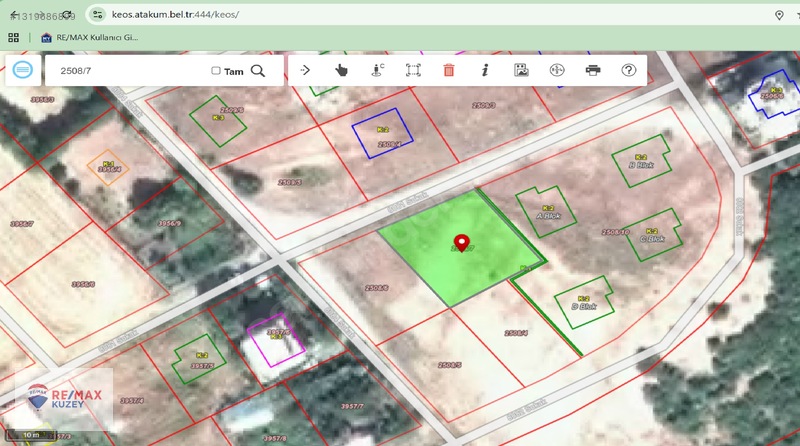Select parcel label 2508/4
This screenshot has width=800, height=446.
516,333
